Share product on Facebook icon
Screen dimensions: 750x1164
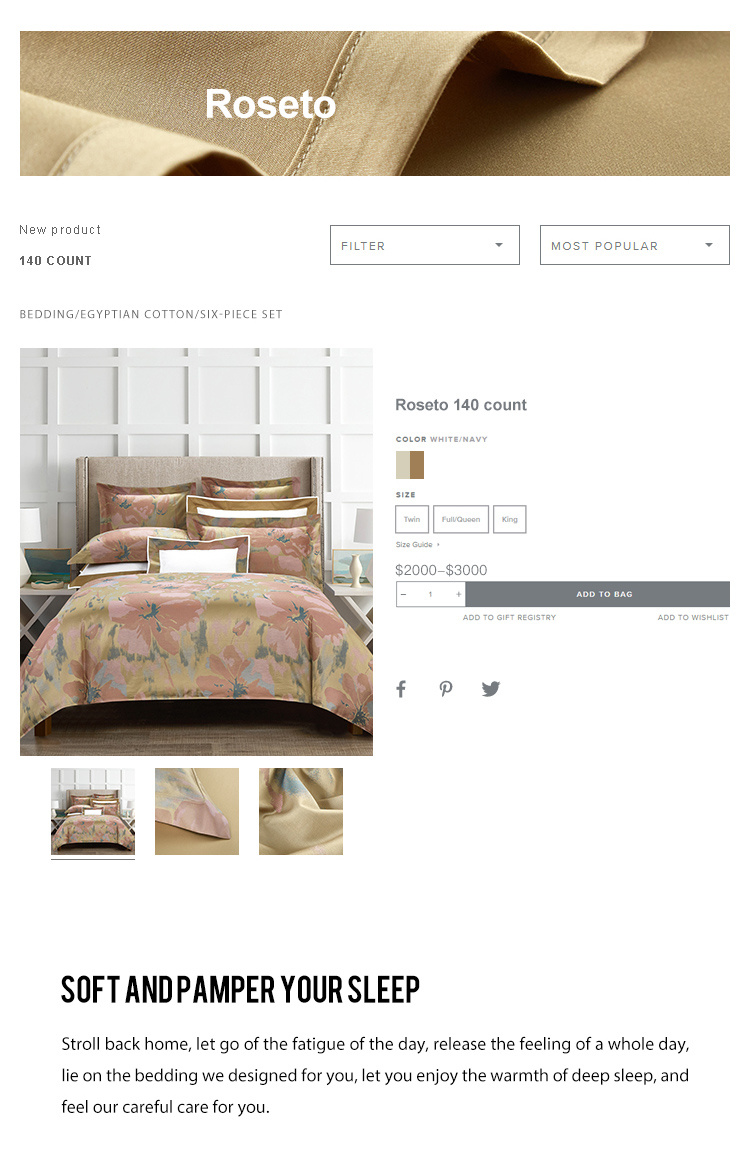coord(401,689)
